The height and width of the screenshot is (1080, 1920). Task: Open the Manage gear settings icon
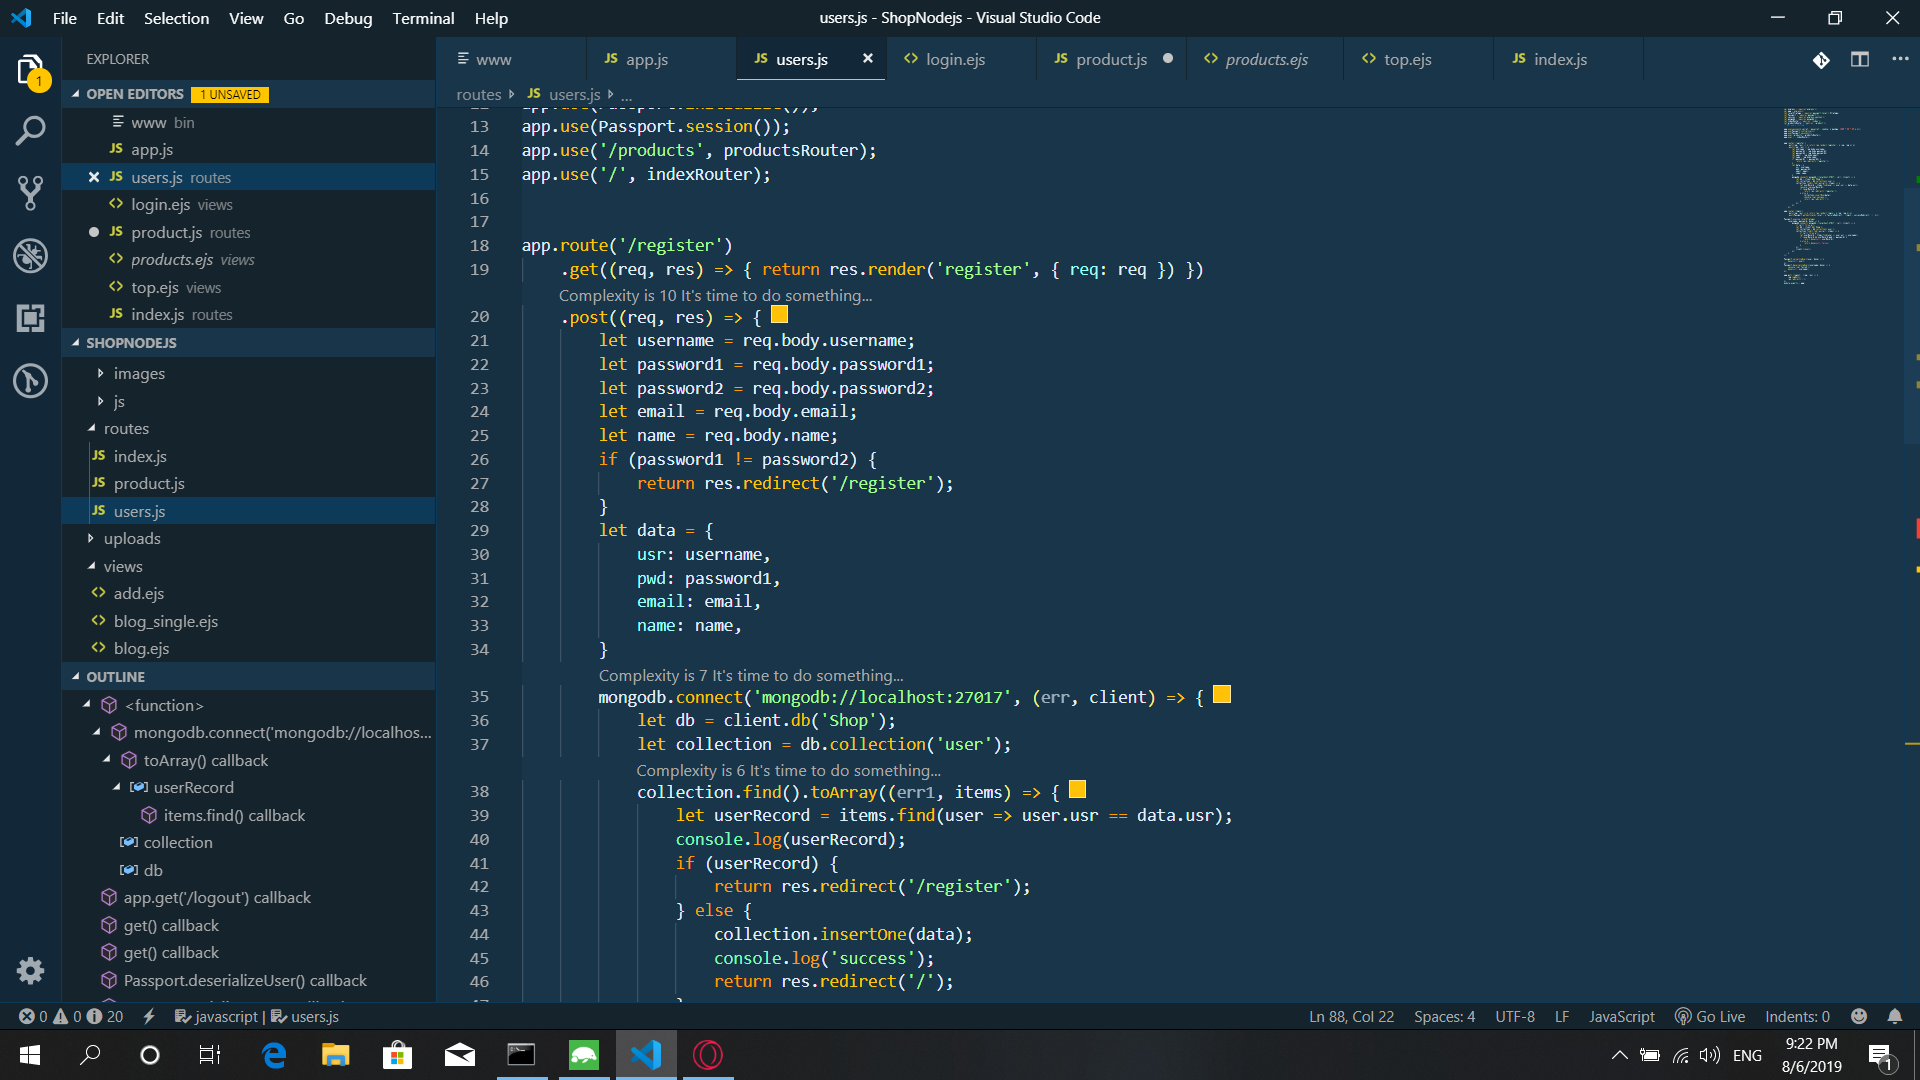(x=30, y=970)
